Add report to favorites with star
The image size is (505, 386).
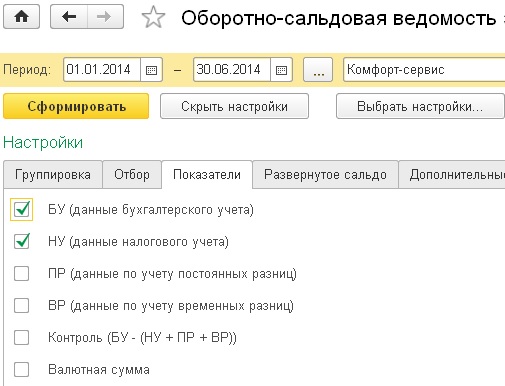pos(153,18)
